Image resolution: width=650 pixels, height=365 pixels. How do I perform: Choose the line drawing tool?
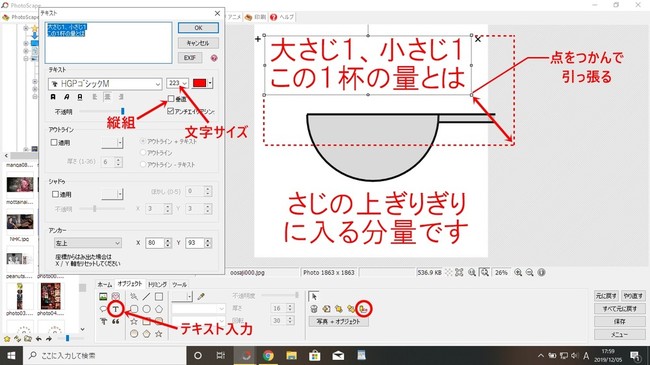[146, 297]
